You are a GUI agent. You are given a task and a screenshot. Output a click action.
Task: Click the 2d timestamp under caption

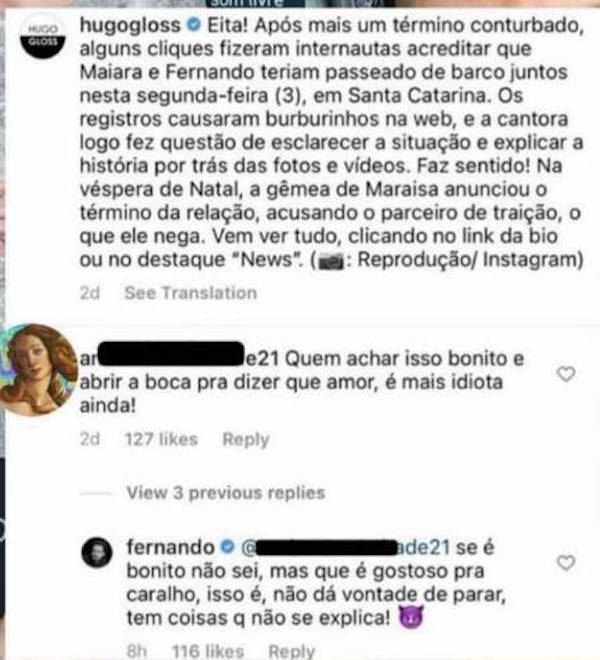pos(90,293)
